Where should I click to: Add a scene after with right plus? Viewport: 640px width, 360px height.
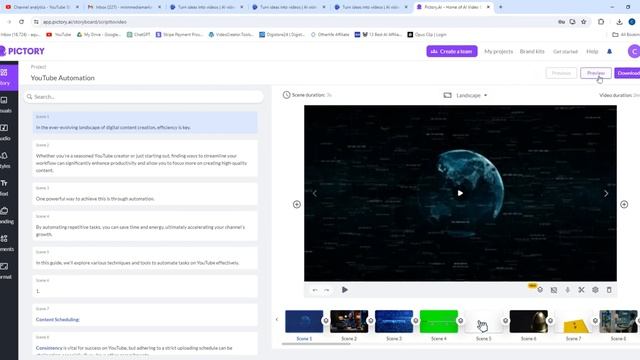[624, 204]
